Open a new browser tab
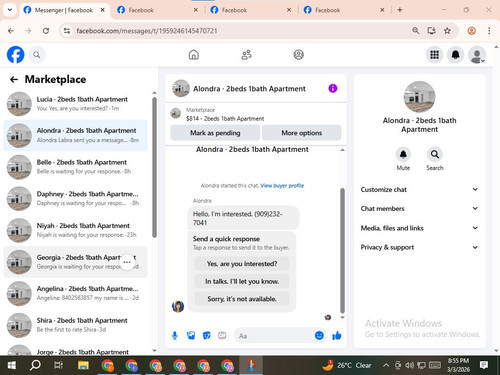 click(x=400, y=10)
